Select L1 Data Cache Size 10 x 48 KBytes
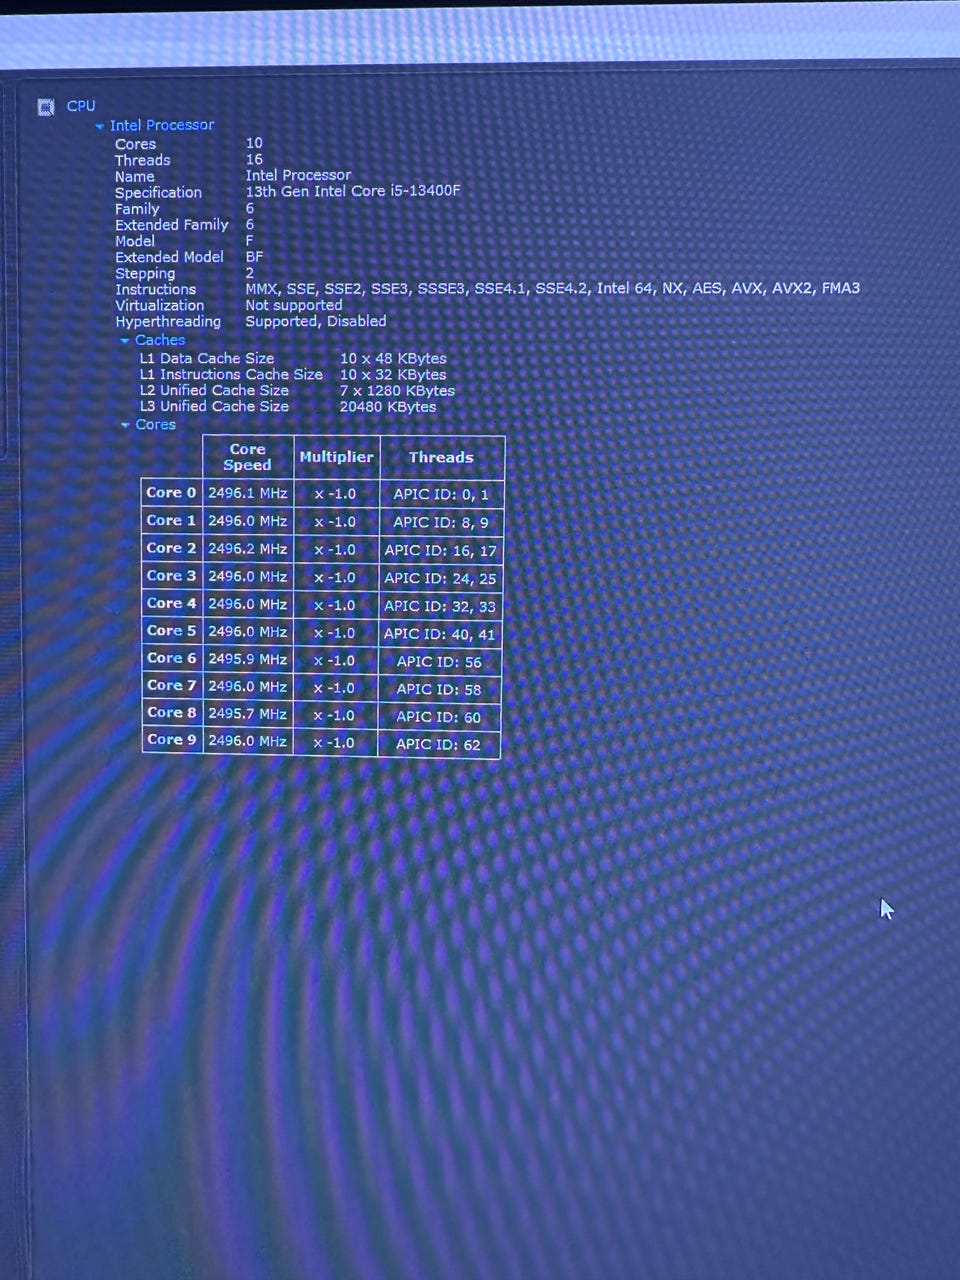960x1280 pixels. pyautogui.click(x=393, y=358)
